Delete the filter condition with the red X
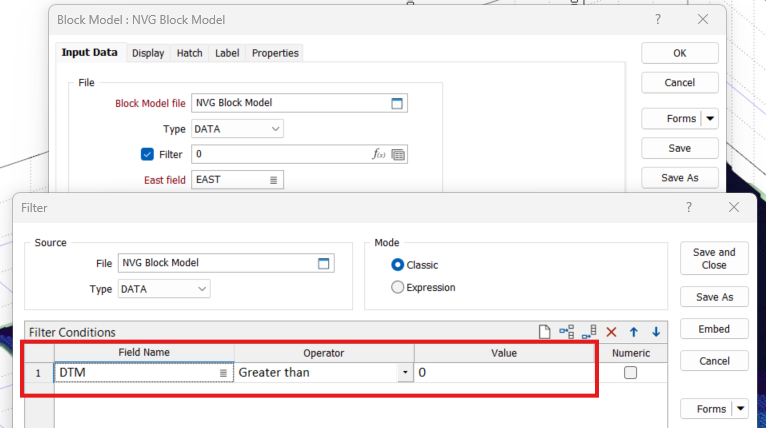Image resolution: width=766 pixels, height=428 pixels. [x=611, y=332]
